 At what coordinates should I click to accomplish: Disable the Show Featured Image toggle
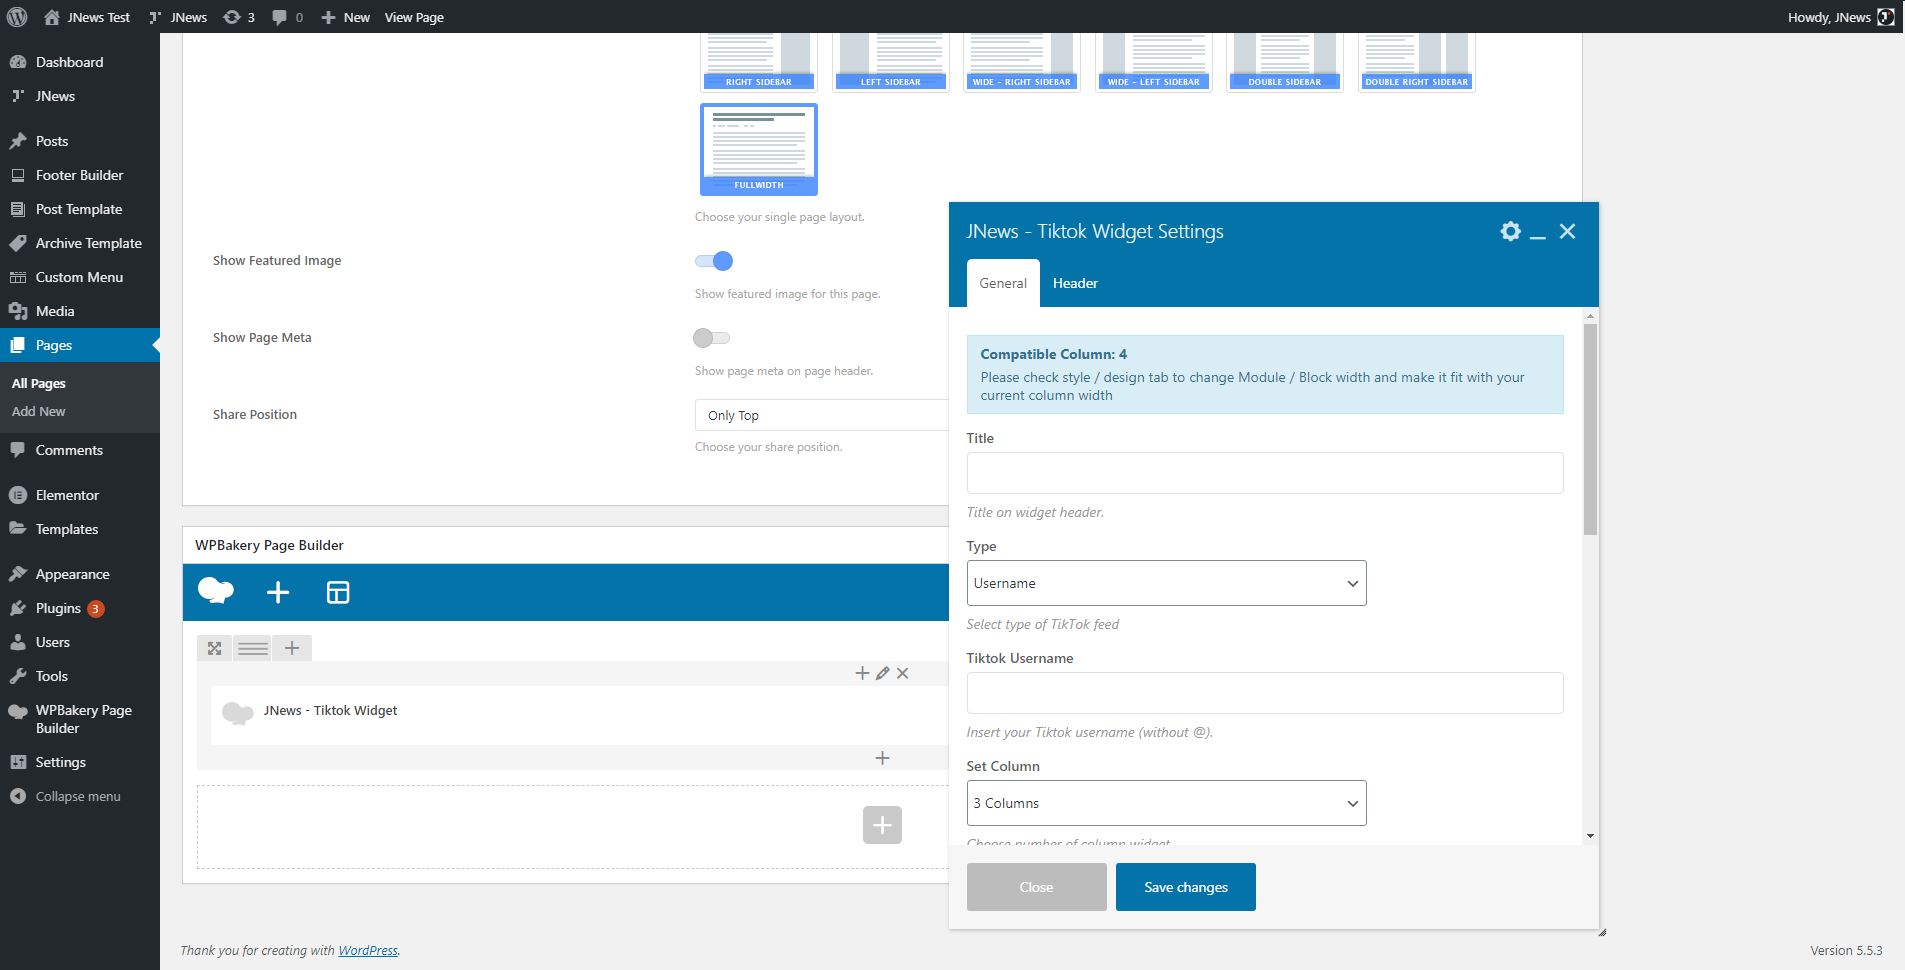(714, 261)
